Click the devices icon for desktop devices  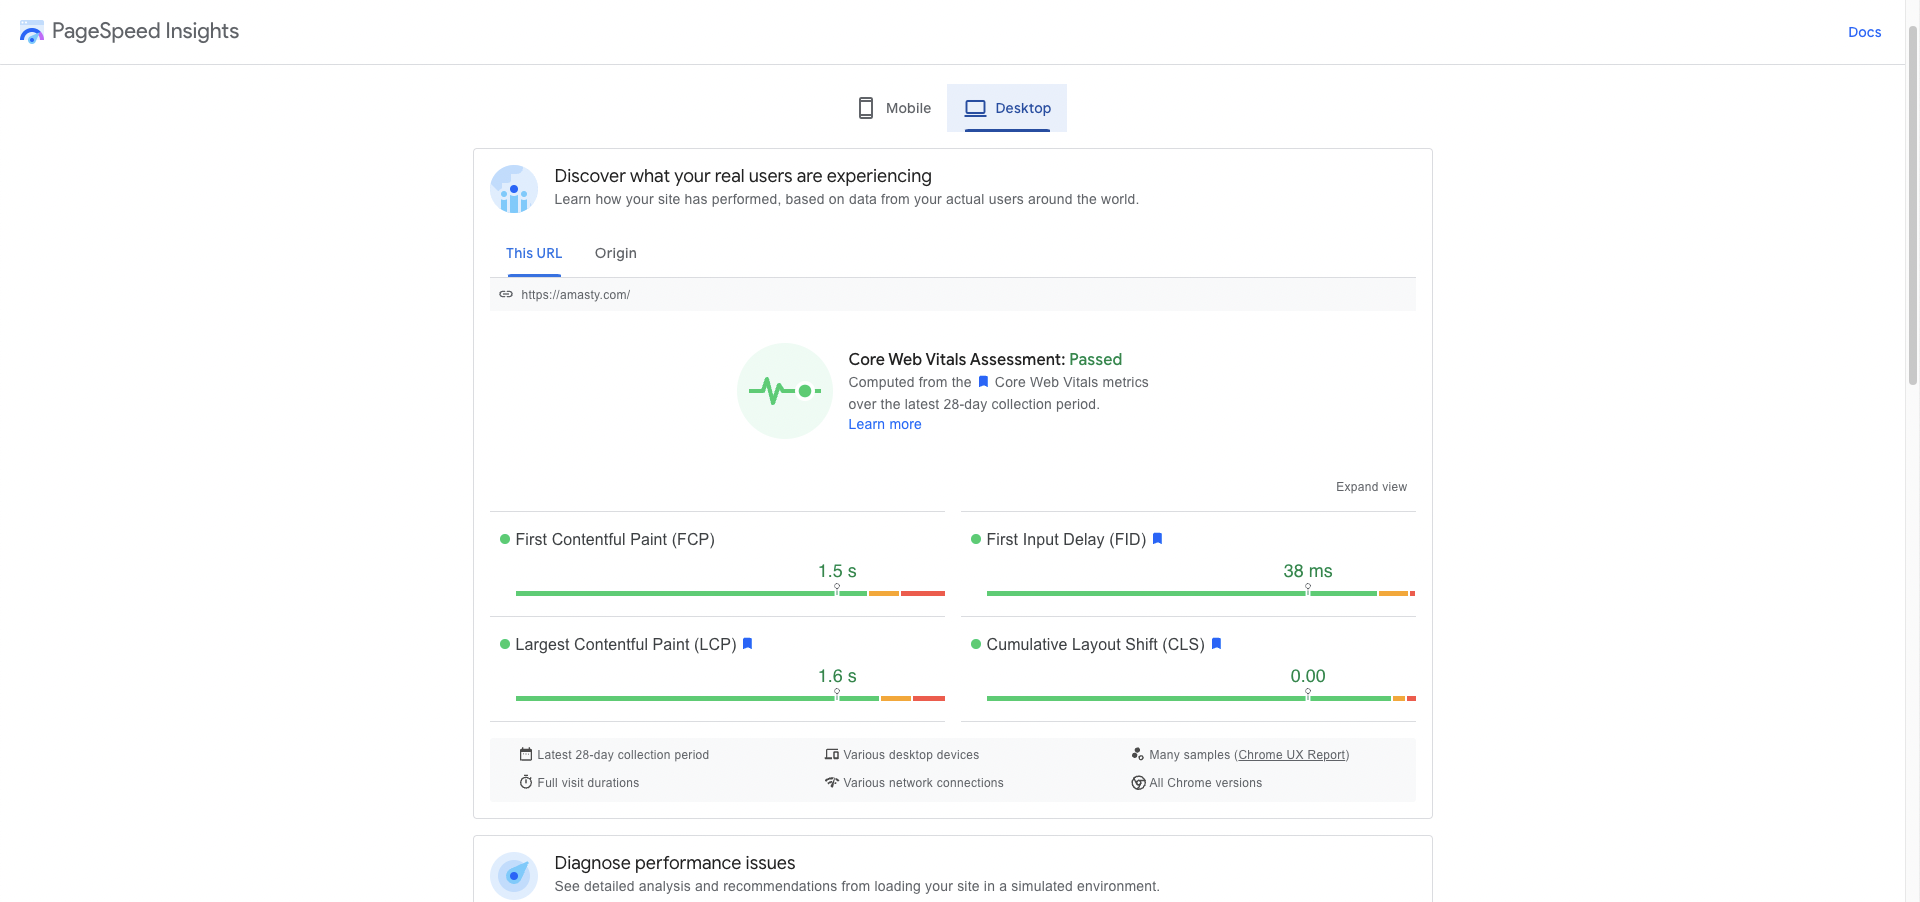pos(831,754)
